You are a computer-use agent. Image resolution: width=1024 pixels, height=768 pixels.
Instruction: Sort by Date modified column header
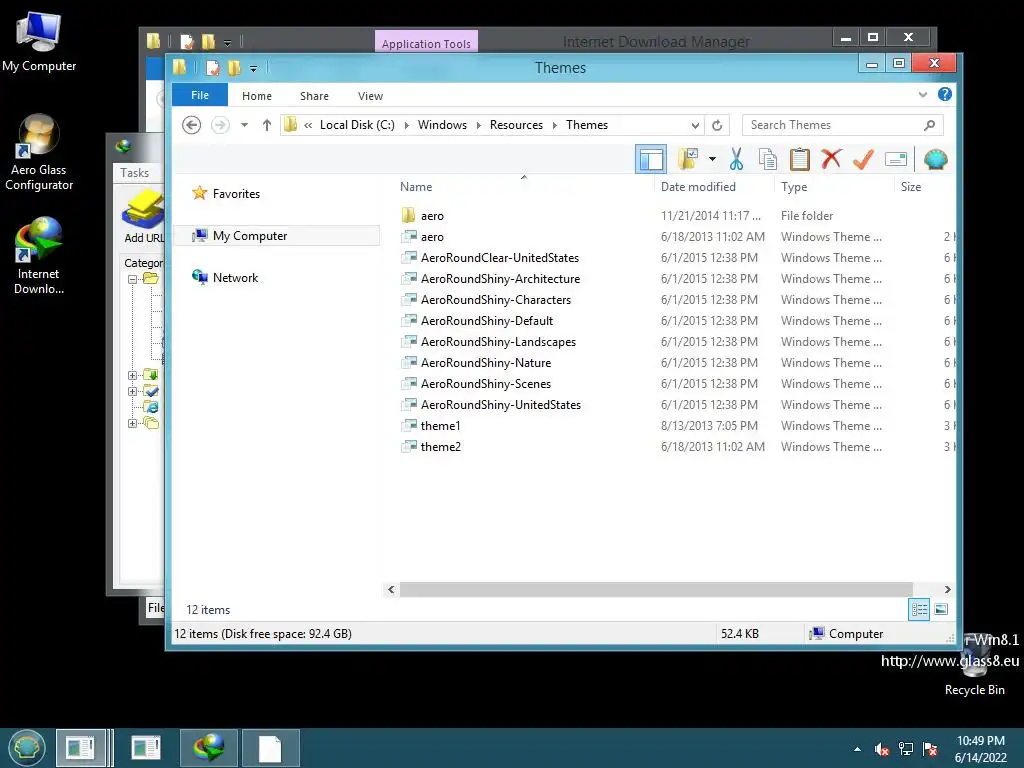[698, 187]
